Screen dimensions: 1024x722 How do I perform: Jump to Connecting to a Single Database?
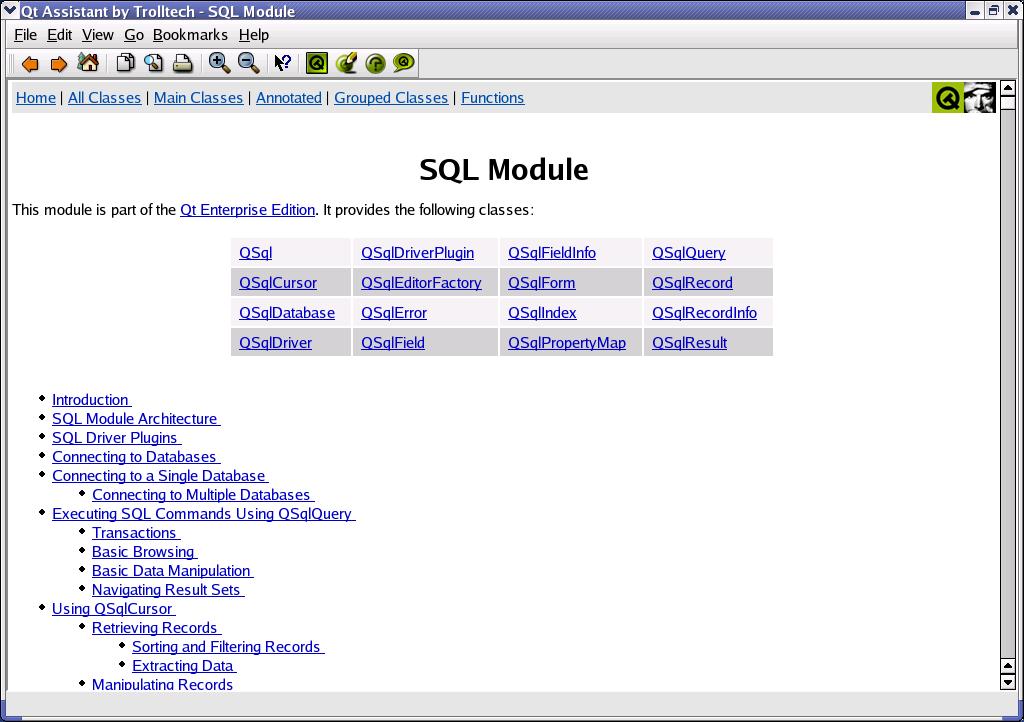[x=160, y=475]
